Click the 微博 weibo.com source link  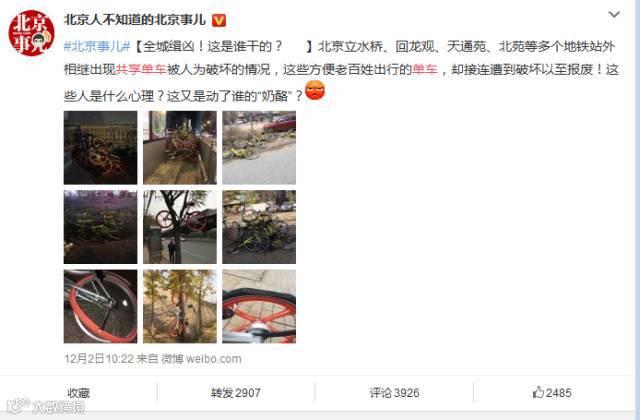coord(201,359)
